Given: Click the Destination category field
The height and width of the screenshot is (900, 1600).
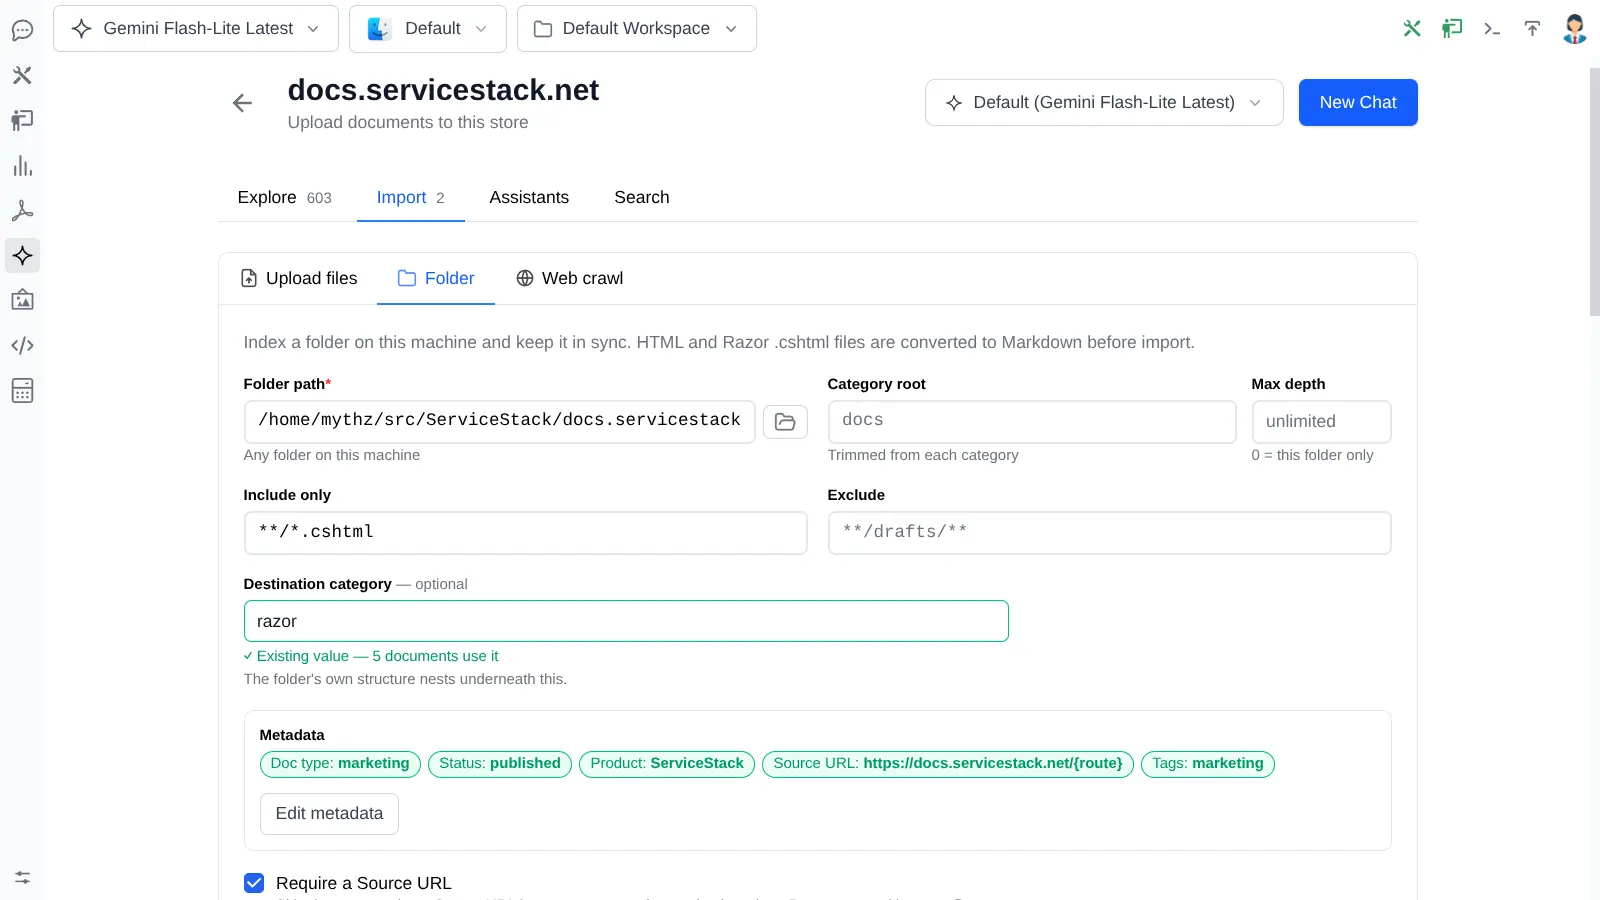Looking at the screenshot, I should [626, 621].
